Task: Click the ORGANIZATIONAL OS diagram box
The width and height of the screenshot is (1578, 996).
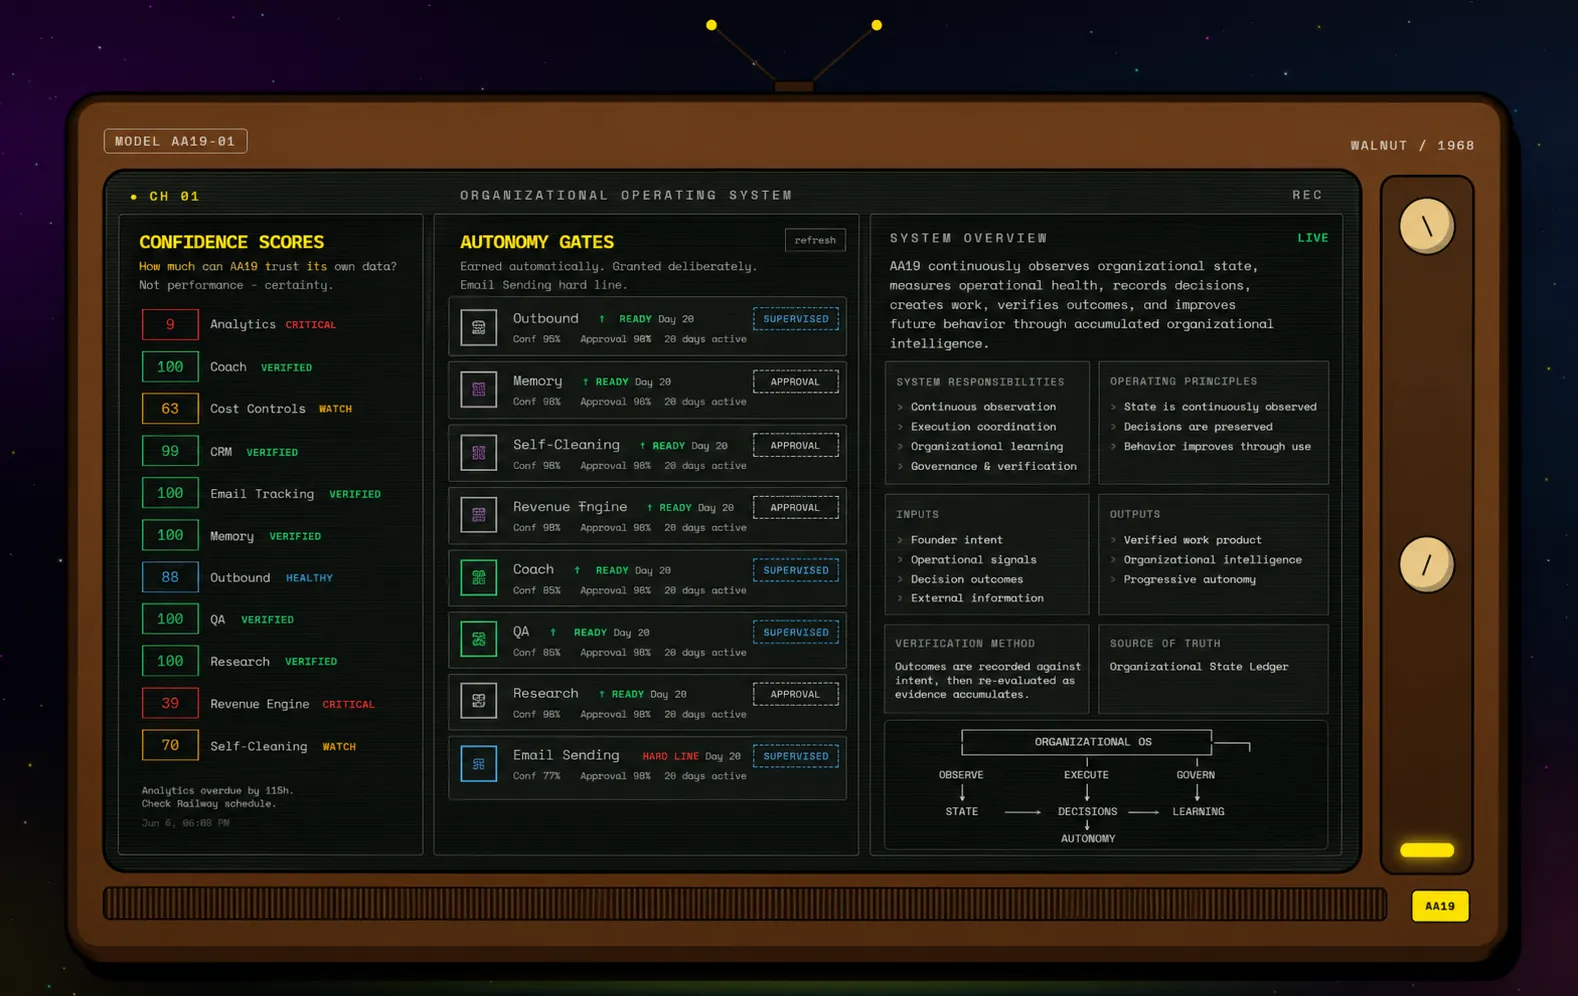Action: 1086,742
